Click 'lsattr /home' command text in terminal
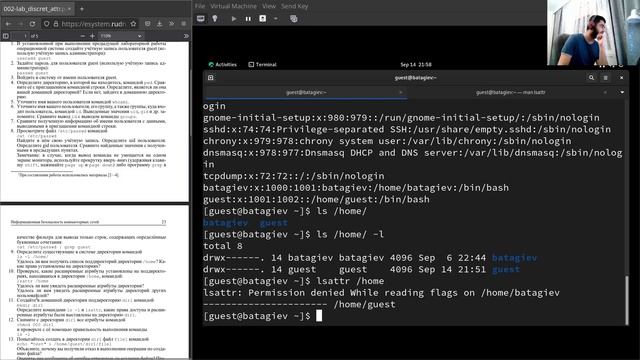The height and width of the screenshot is (360, 640). pyautogui.click(x=350, y=281)
